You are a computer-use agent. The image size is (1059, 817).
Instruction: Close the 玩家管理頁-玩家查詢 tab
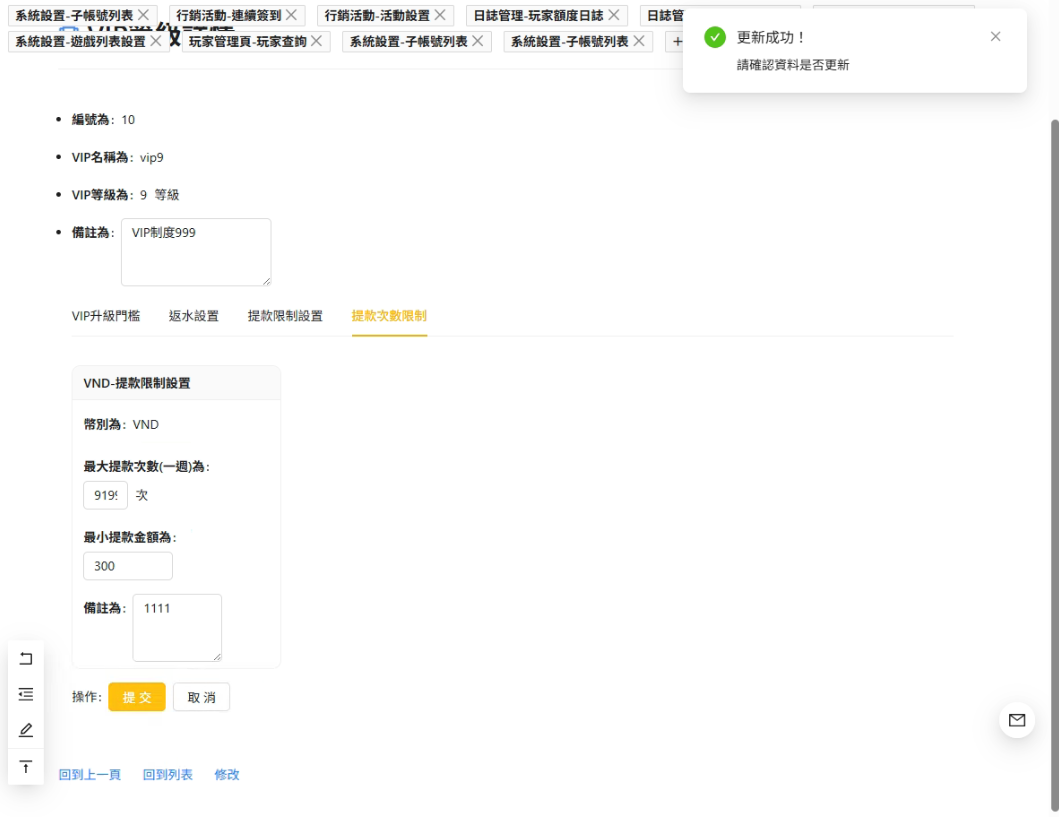(317, 41)
